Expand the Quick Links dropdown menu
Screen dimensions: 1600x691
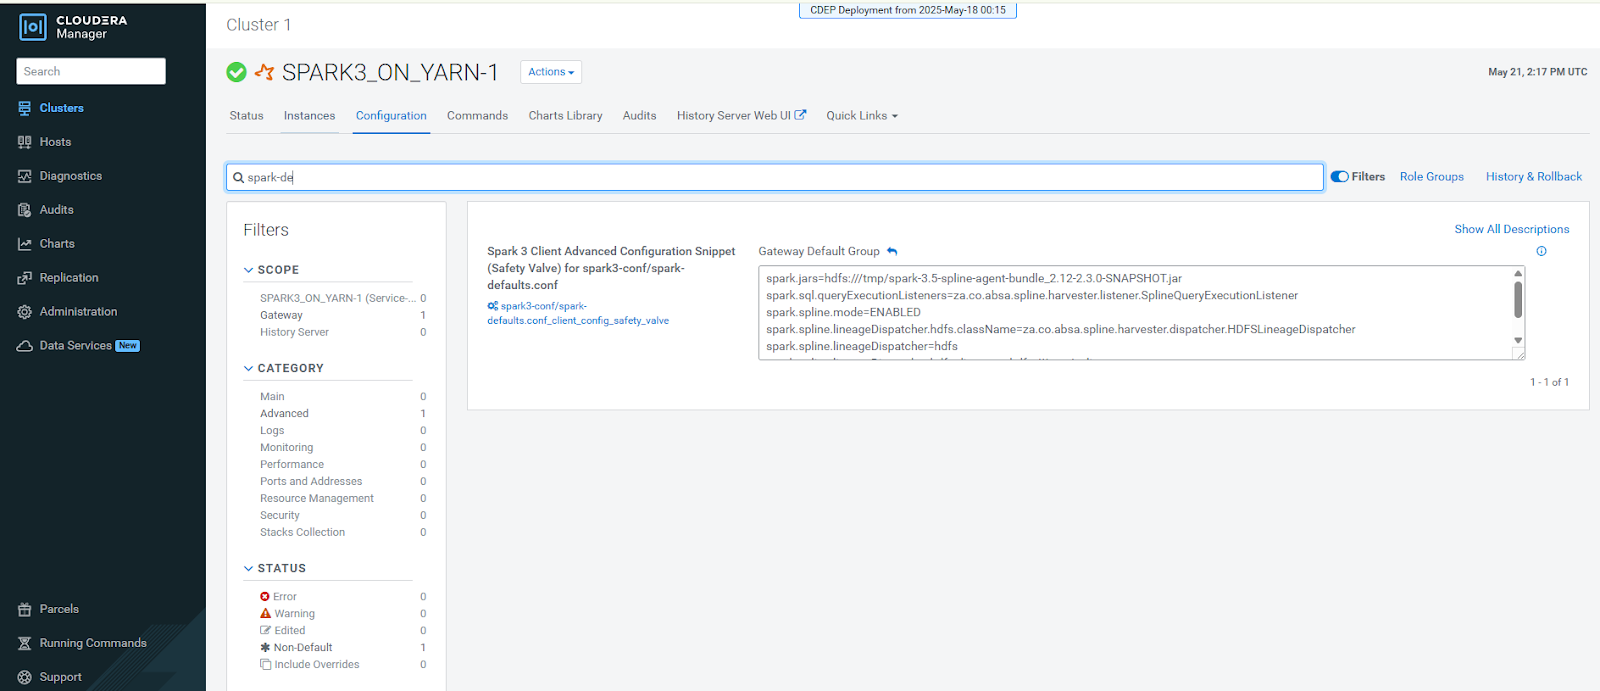click(861, 116)
